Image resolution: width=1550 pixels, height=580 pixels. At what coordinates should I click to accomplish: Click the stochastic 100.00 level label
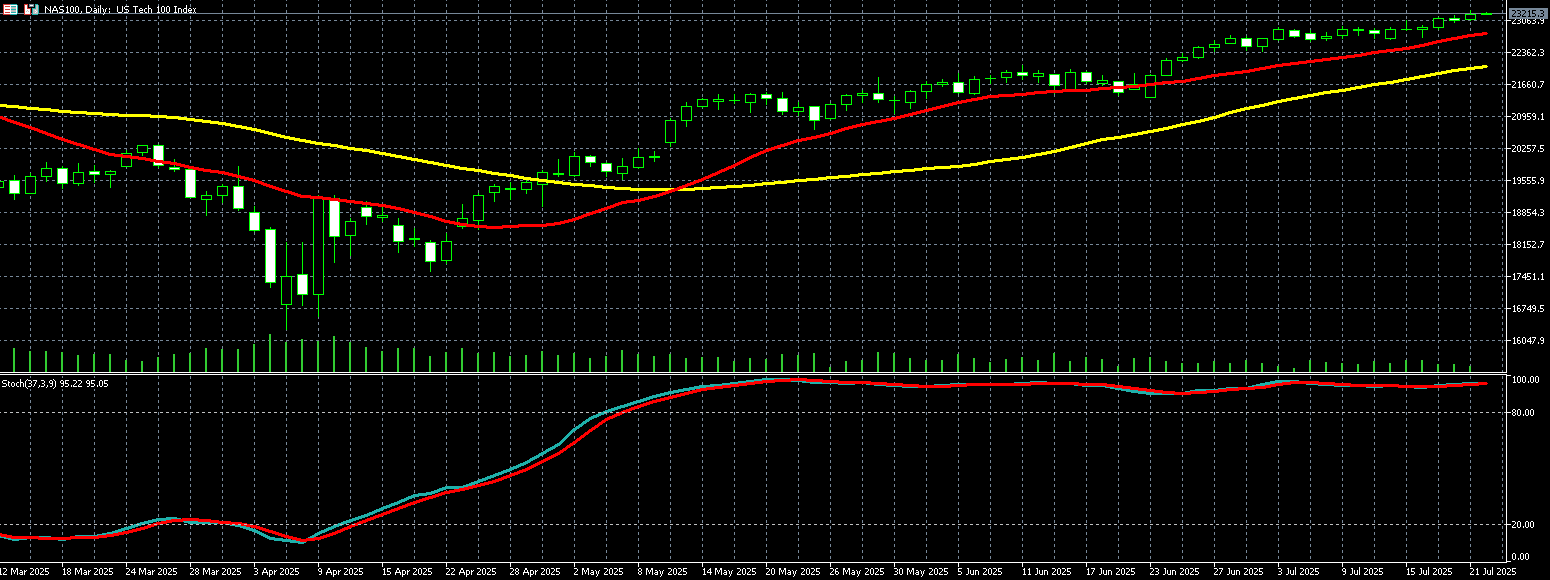point(1525,380)
